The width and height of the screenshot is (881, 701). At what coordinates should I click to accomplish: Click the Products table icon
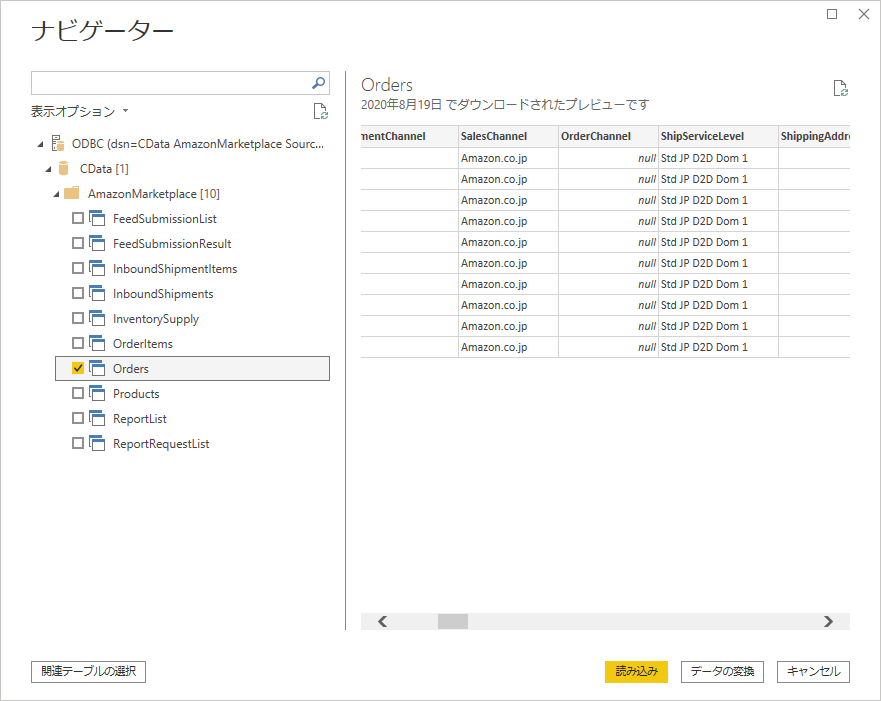pyautogui.click(x=98, y=394)
